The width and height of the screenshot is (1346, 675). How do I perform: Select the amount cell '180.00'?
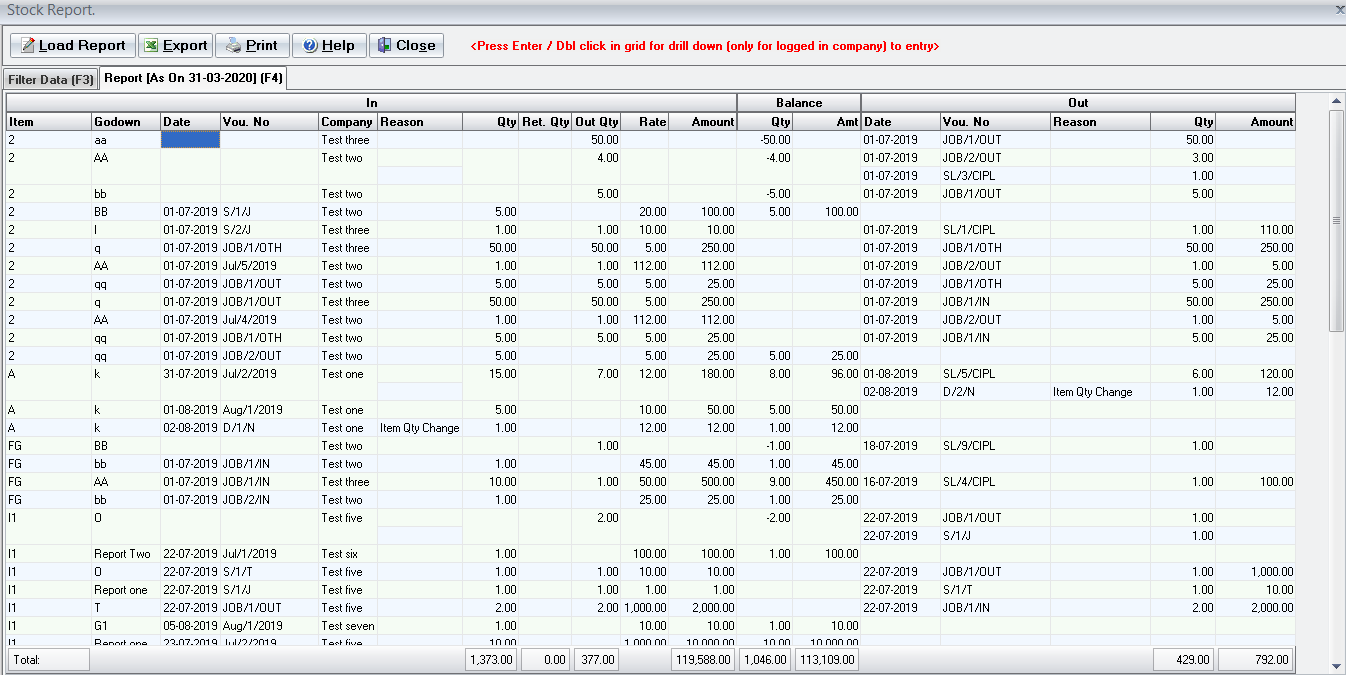[x=703, y=374]
